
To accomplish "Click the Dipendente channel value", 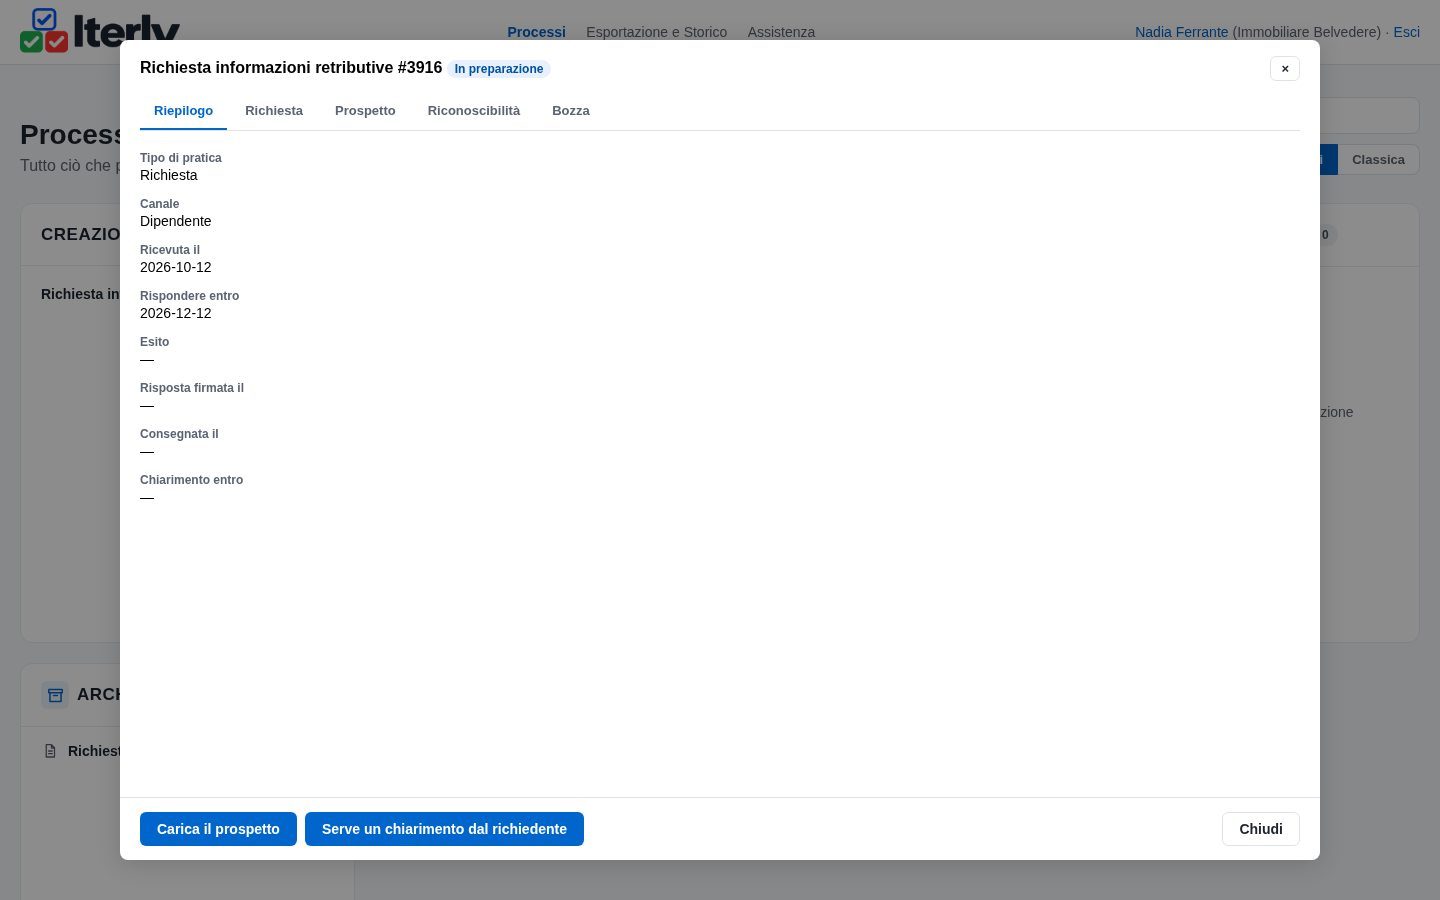I will point(176,221).
